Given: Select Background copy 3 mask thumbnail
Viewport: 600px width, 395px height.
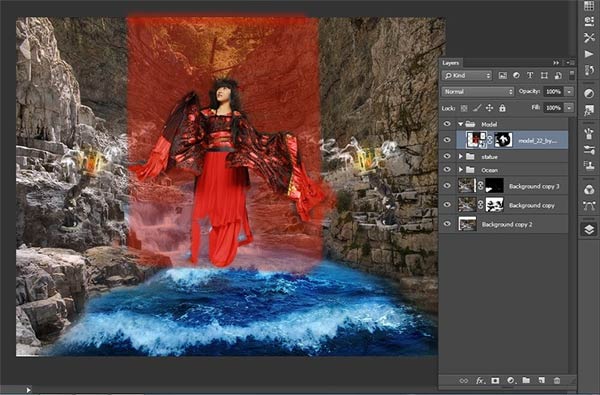Looking at the screenshot, I should 494,186.
